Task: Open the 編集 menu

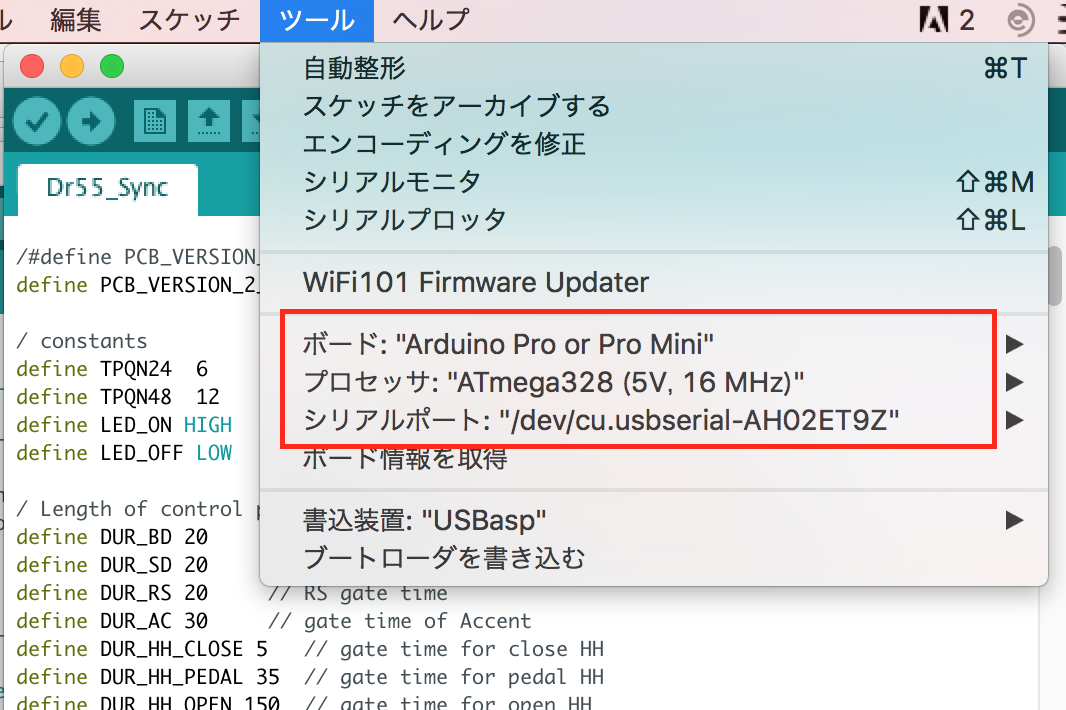Action: (x=75, y=20)
